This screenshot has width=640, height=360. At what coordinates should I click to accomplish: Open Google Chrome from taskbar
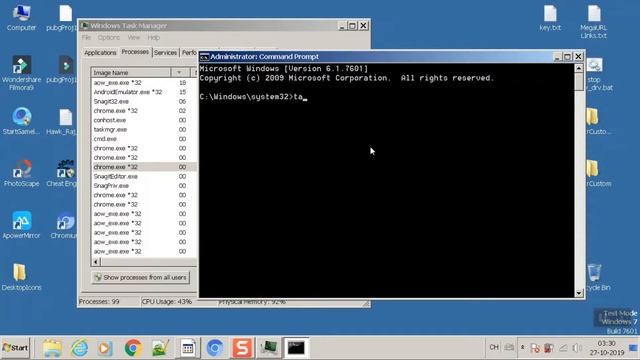[133, 348]
